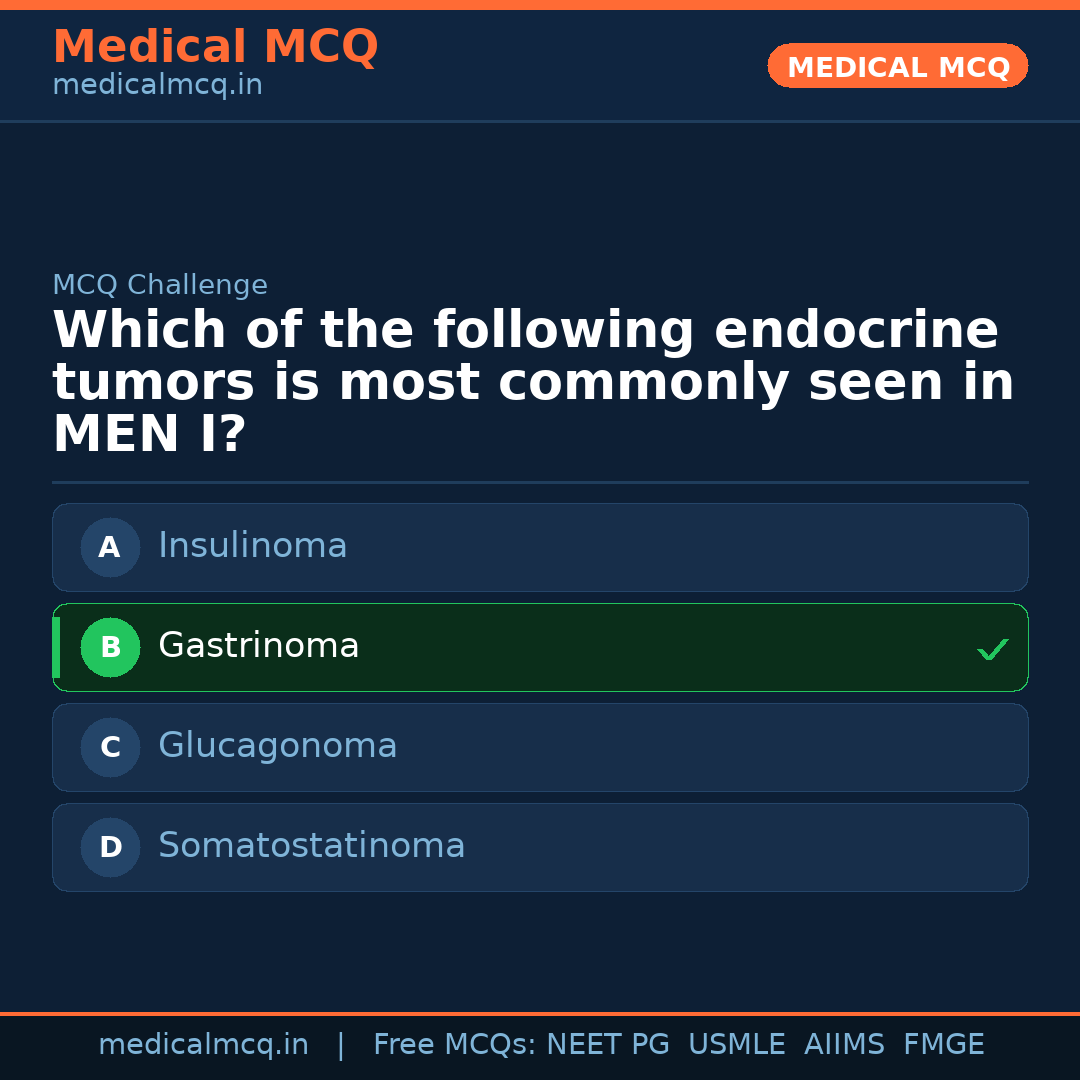This screenshot has height=1080, width=1080.
Task: Click the Medical MCQ header title
Action: tap(215, 47)
